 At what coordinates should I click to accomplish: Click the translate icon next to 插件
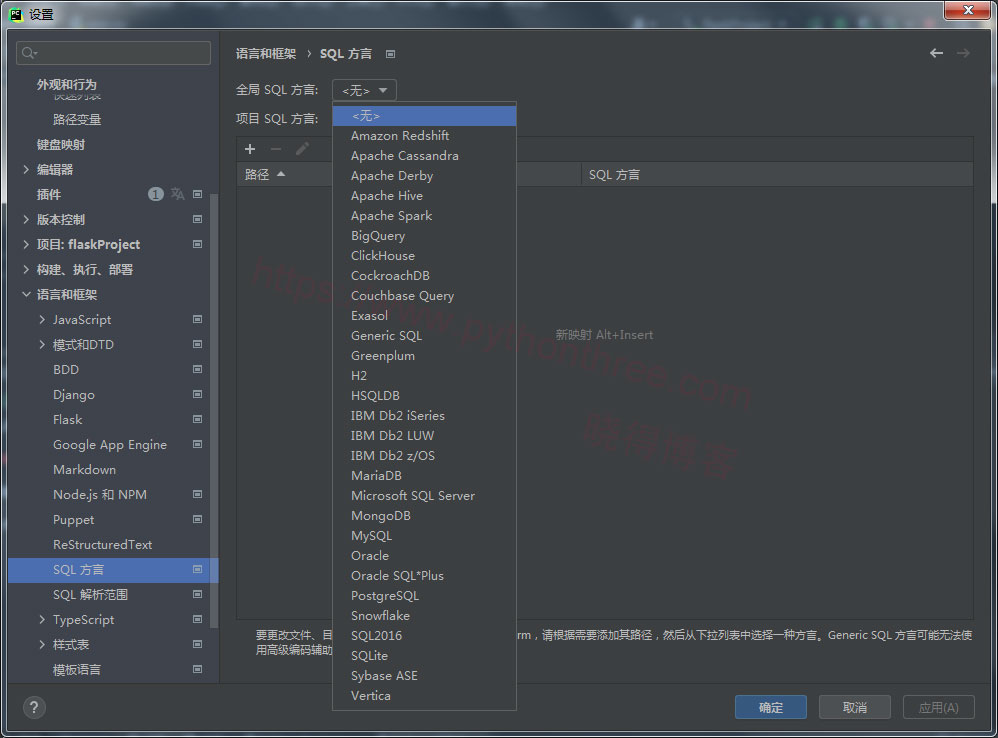point(178,194)
